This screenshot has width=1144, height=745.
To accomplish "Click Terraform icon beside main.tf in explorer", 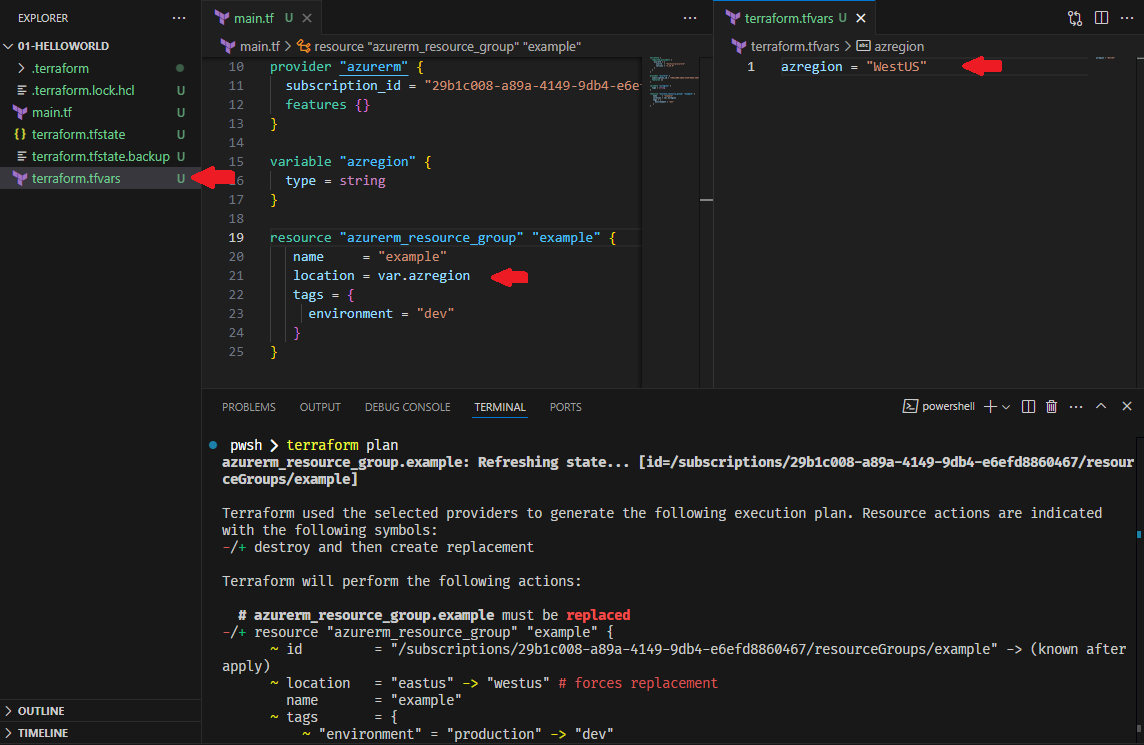I will [20, 112].
